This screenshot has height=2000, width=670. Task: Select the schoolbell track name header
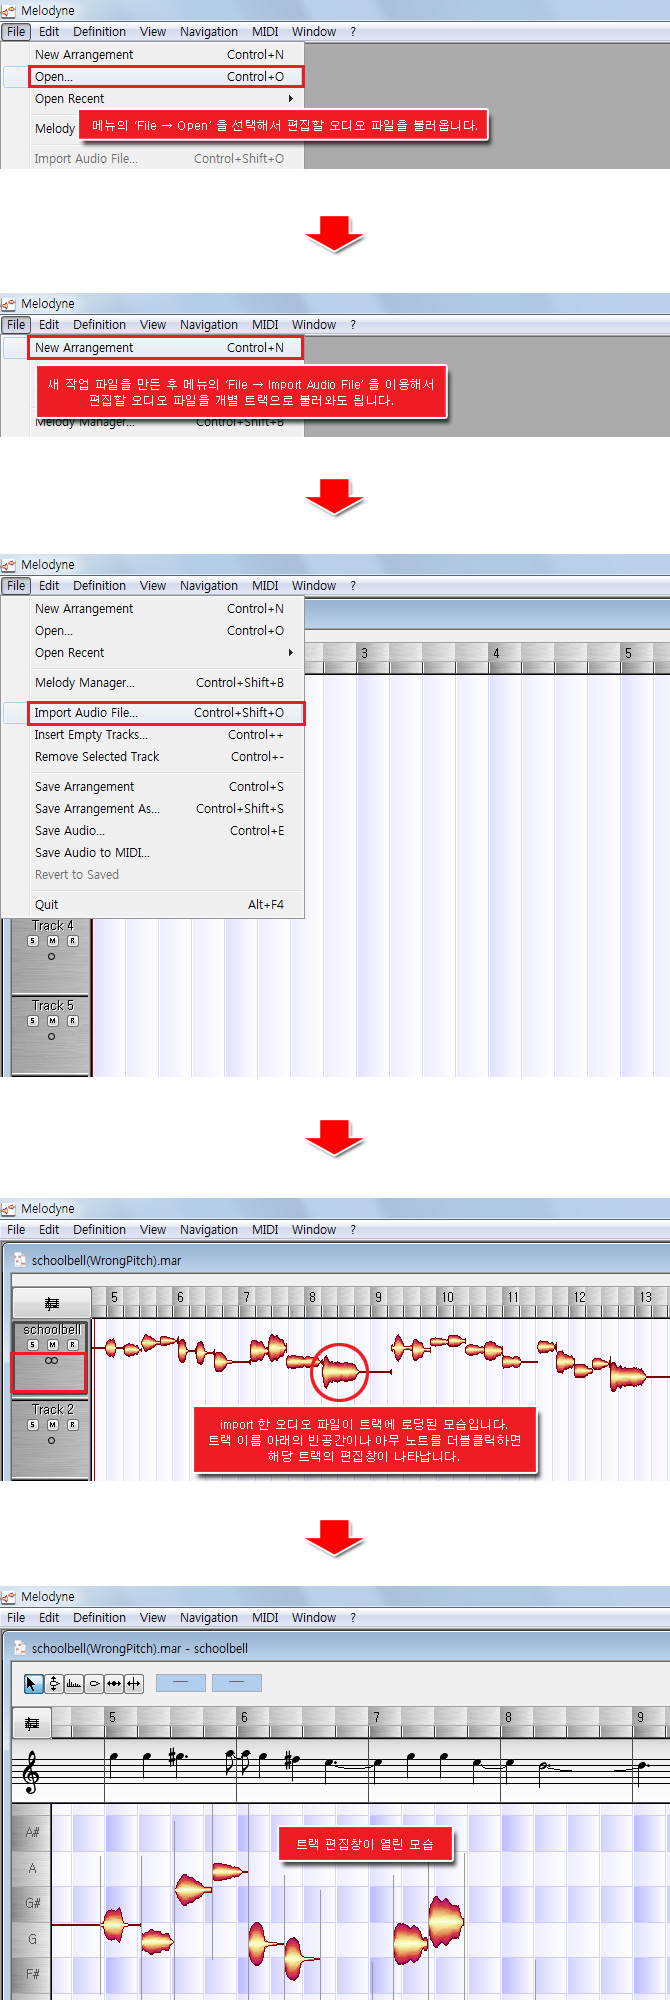click(51, 1330)
